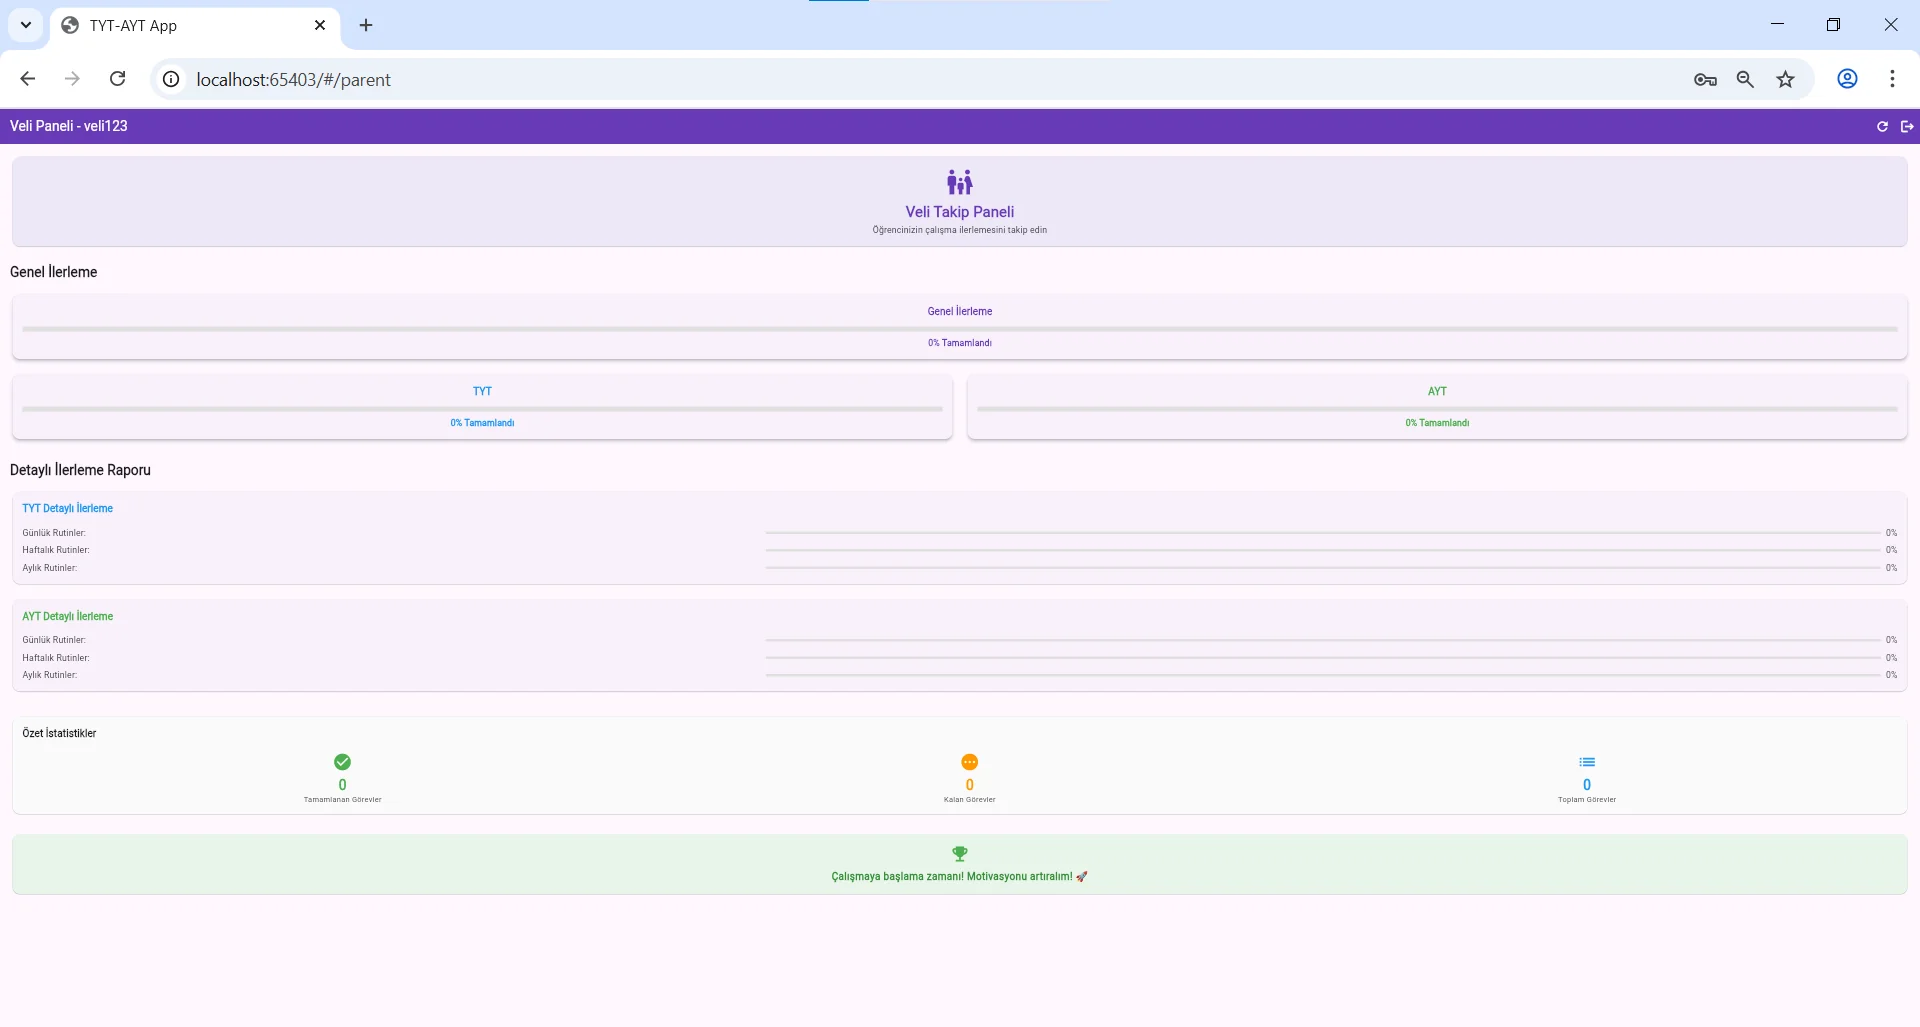The image size is (1920, 1027).
Task: Click the Kalan Görevler label
Action: coord(969,800)
